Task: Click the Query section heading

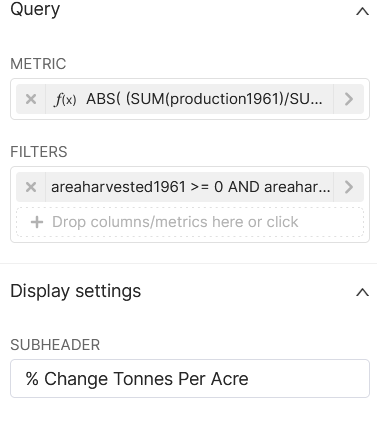Action: 35,9
